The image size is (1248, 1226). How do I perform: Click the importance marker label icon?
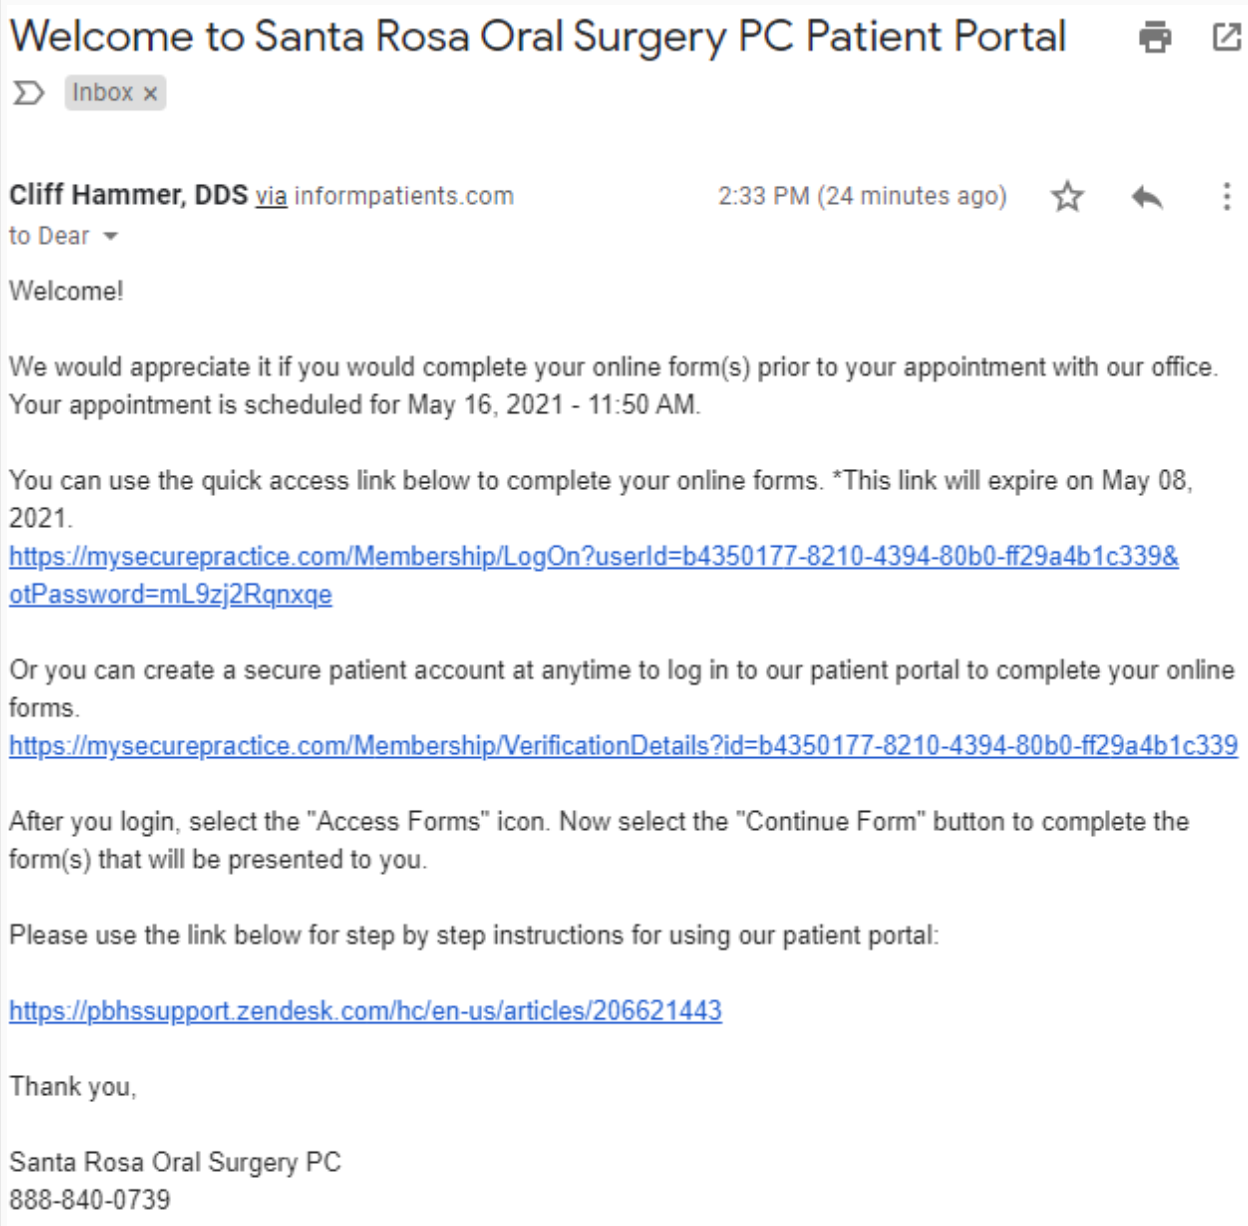click(28, 93)
